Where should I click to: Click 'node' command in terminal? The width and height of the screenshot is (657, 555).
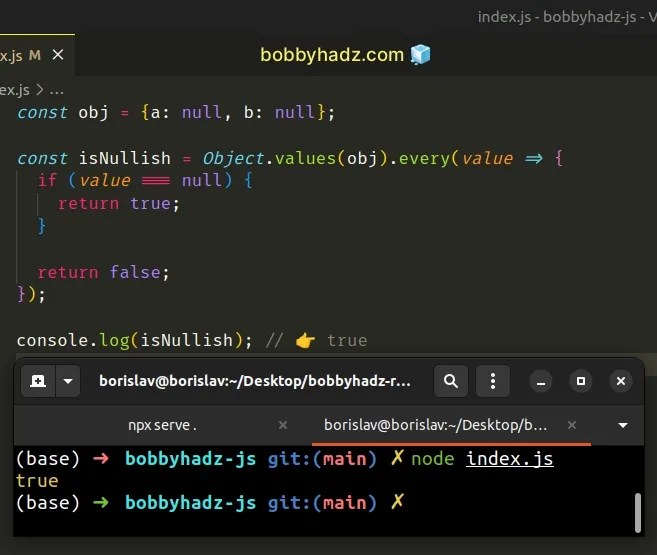coord(432,459)
